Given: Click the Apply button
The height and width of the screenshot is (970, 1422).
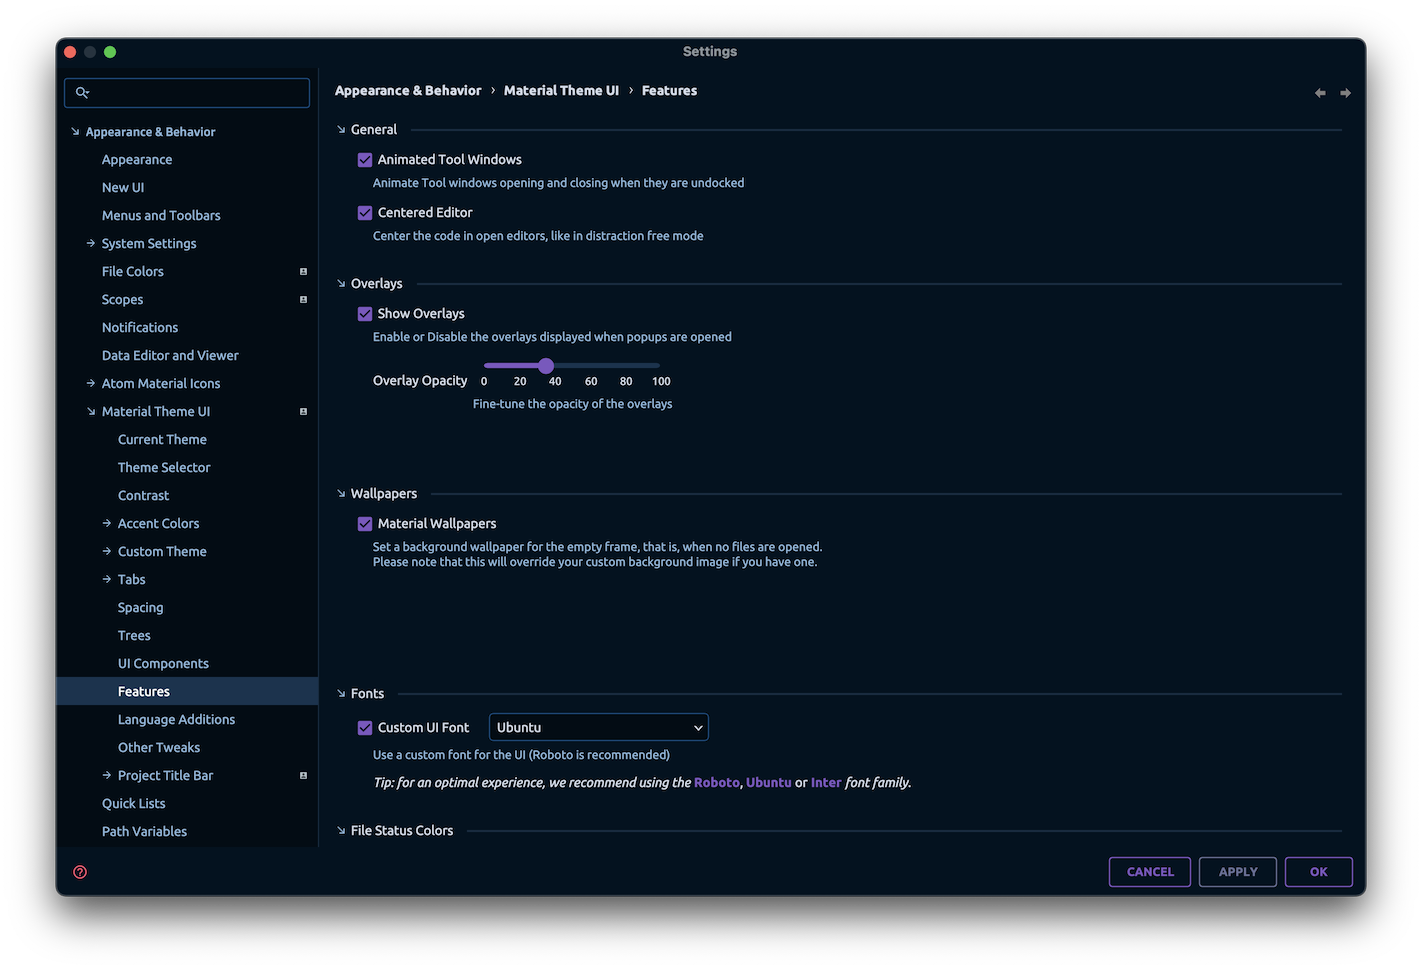Looking at the screenshot, I should (x=1237, y=871).
